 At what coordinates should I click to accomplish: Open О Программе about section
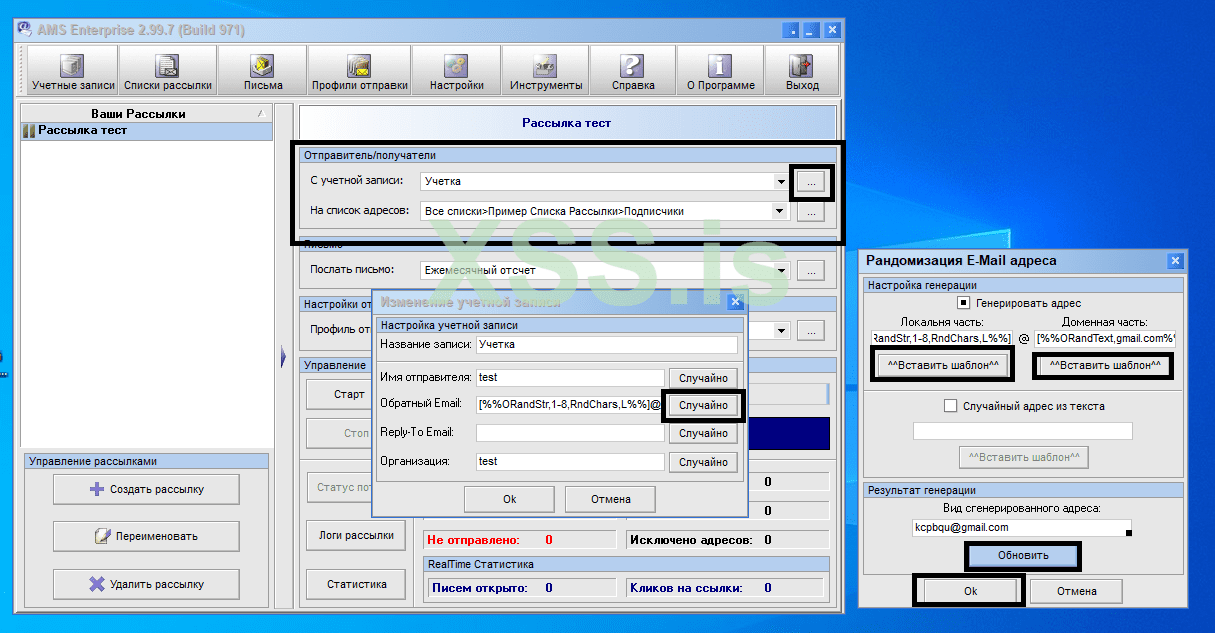720,70
